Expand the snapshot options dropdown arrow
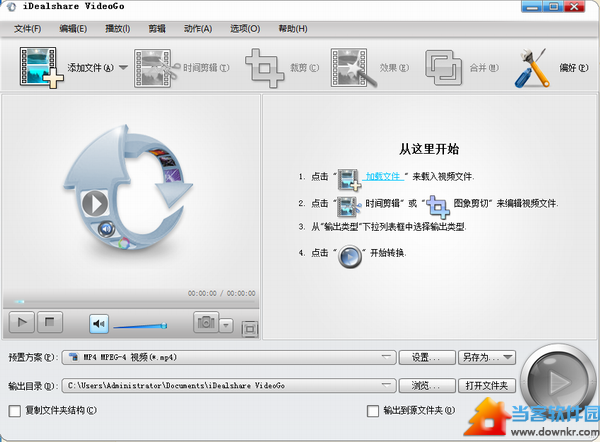Viewport: 600px width, 442px height. click(226, 326)
